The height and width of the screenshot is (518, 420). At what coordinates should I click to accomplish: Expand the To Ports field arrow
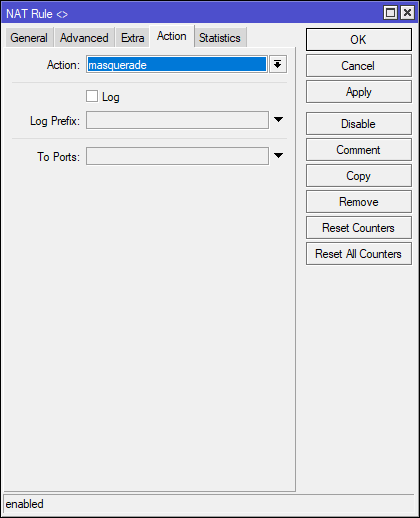point(278,156)
